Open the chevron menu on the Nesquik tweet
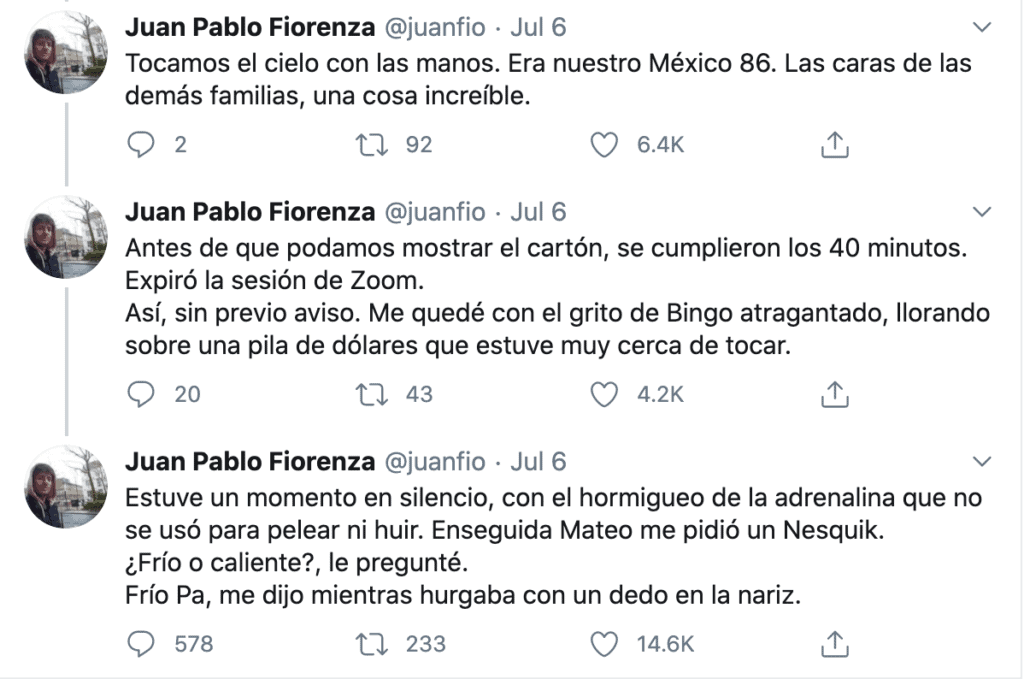The width and height of the screenshot is (1024, 679). [984, 461]
